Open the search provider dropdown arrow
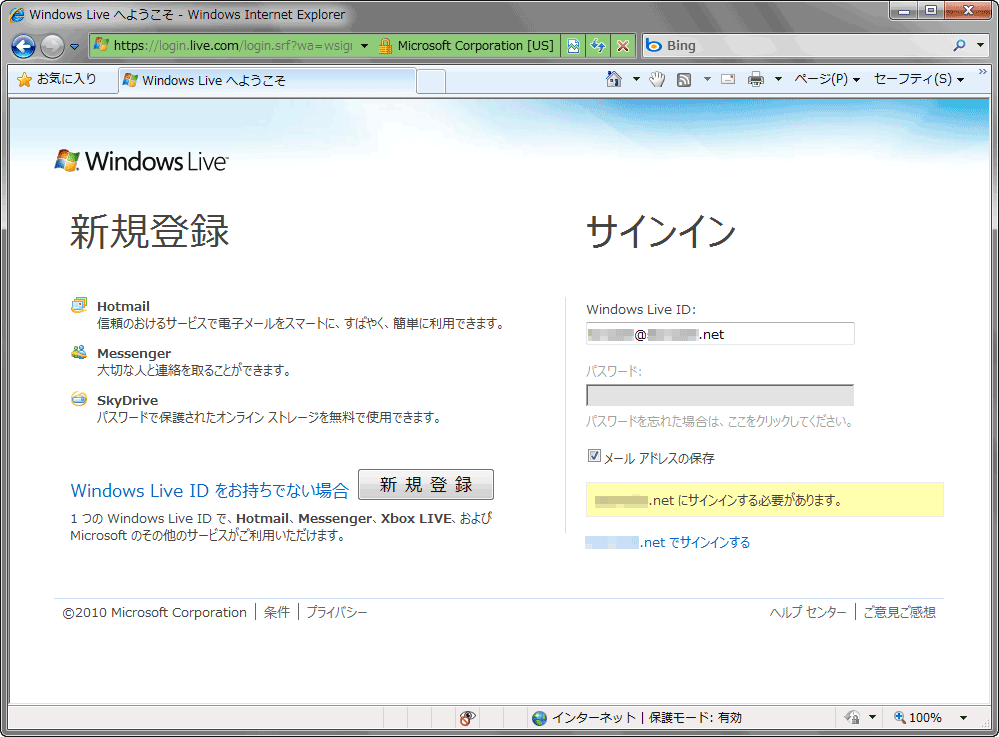Screen dimensions: 999x737 (980, 45)
